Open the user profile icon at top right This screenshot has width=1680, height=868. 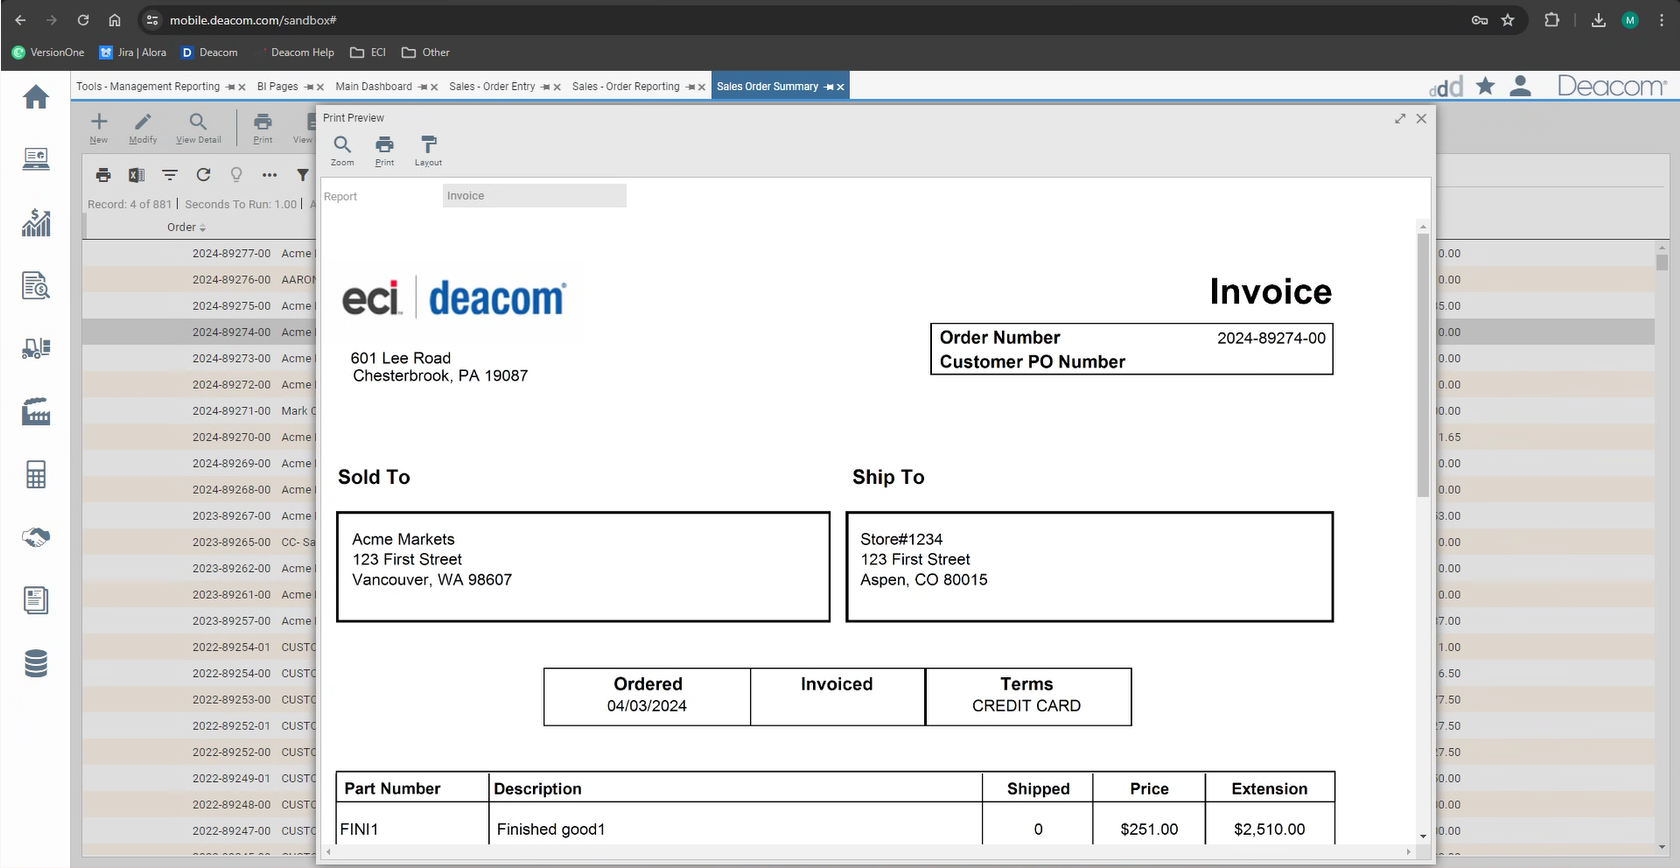coord(1520,87)
